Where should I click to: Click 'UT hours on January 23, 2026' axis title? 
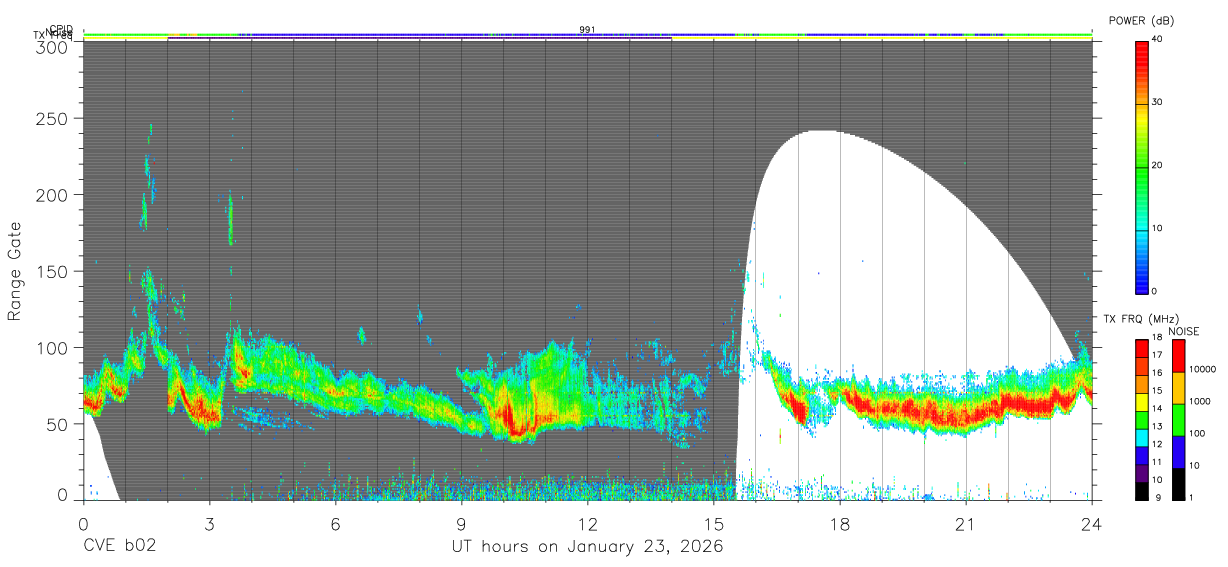[x=587, y=546]
